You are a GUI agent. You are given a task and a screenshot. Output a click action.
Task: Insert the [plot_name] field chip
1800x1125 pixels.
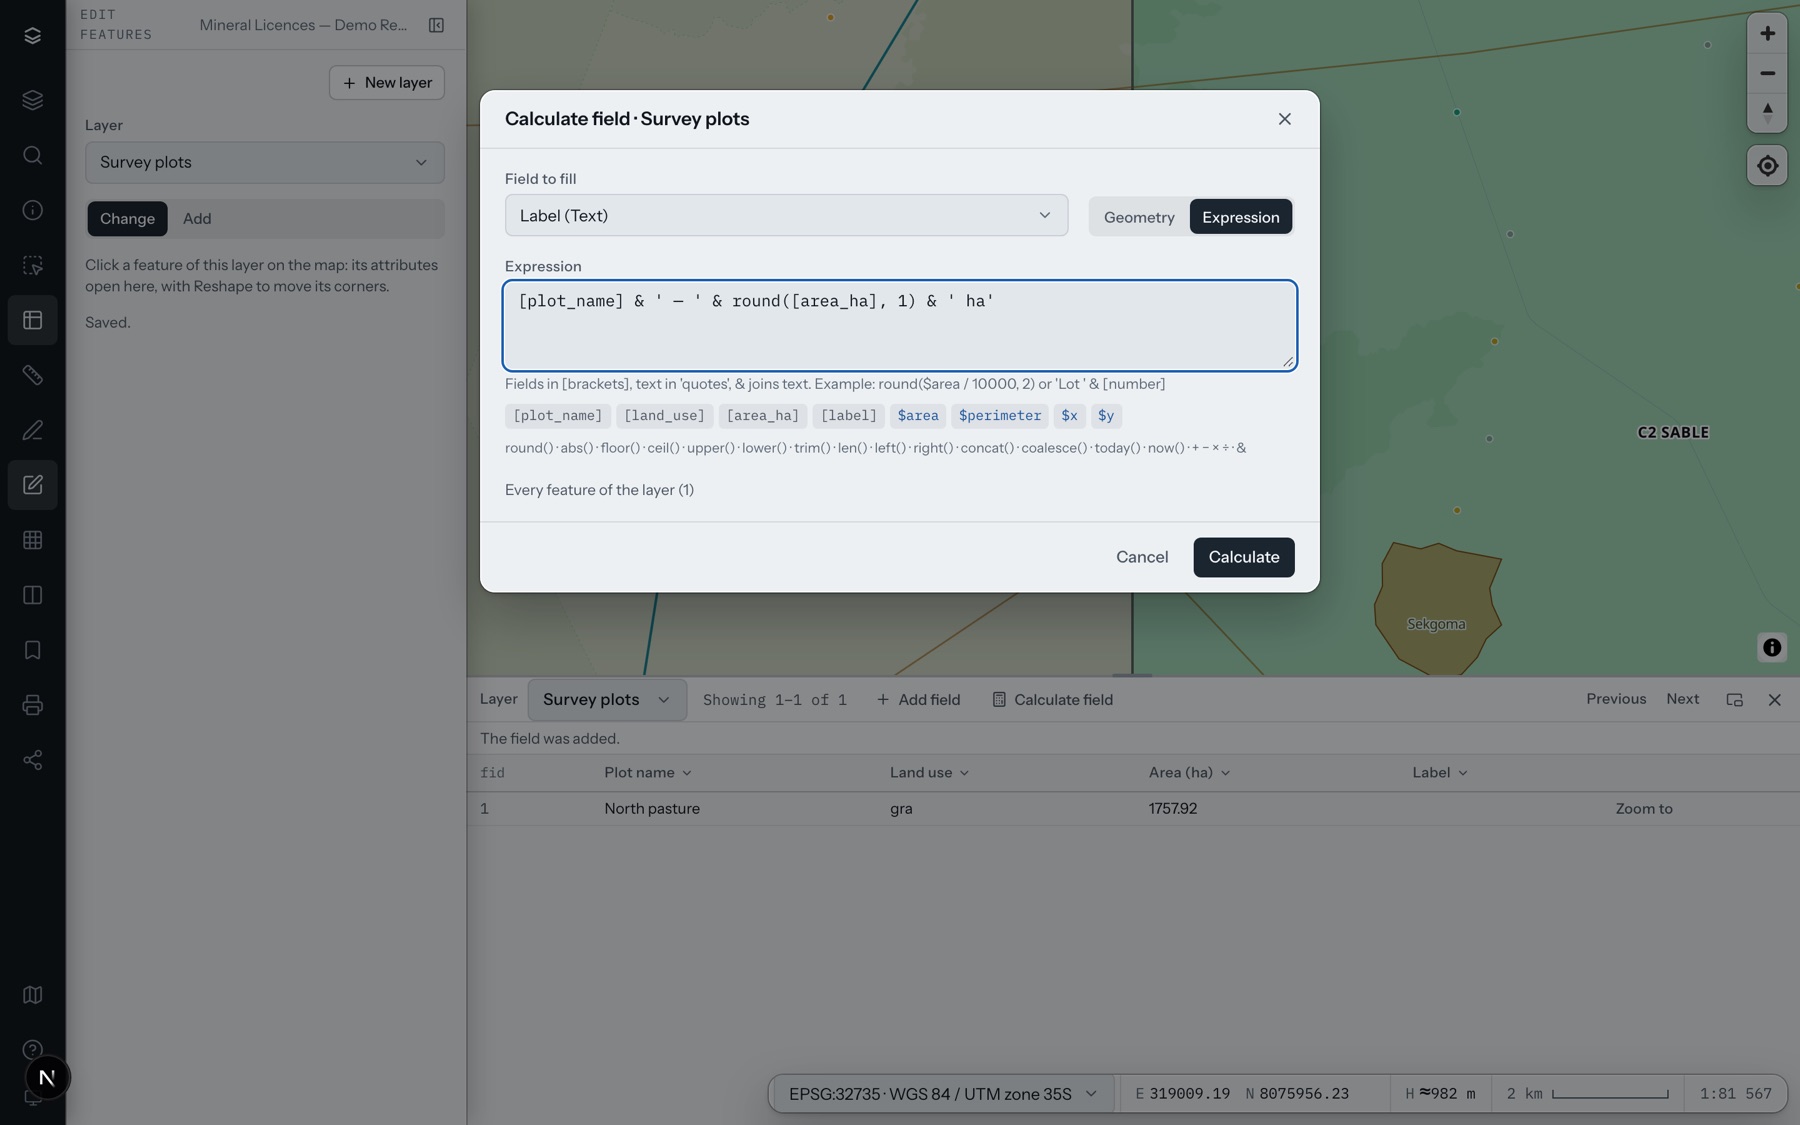pos(557,416)
